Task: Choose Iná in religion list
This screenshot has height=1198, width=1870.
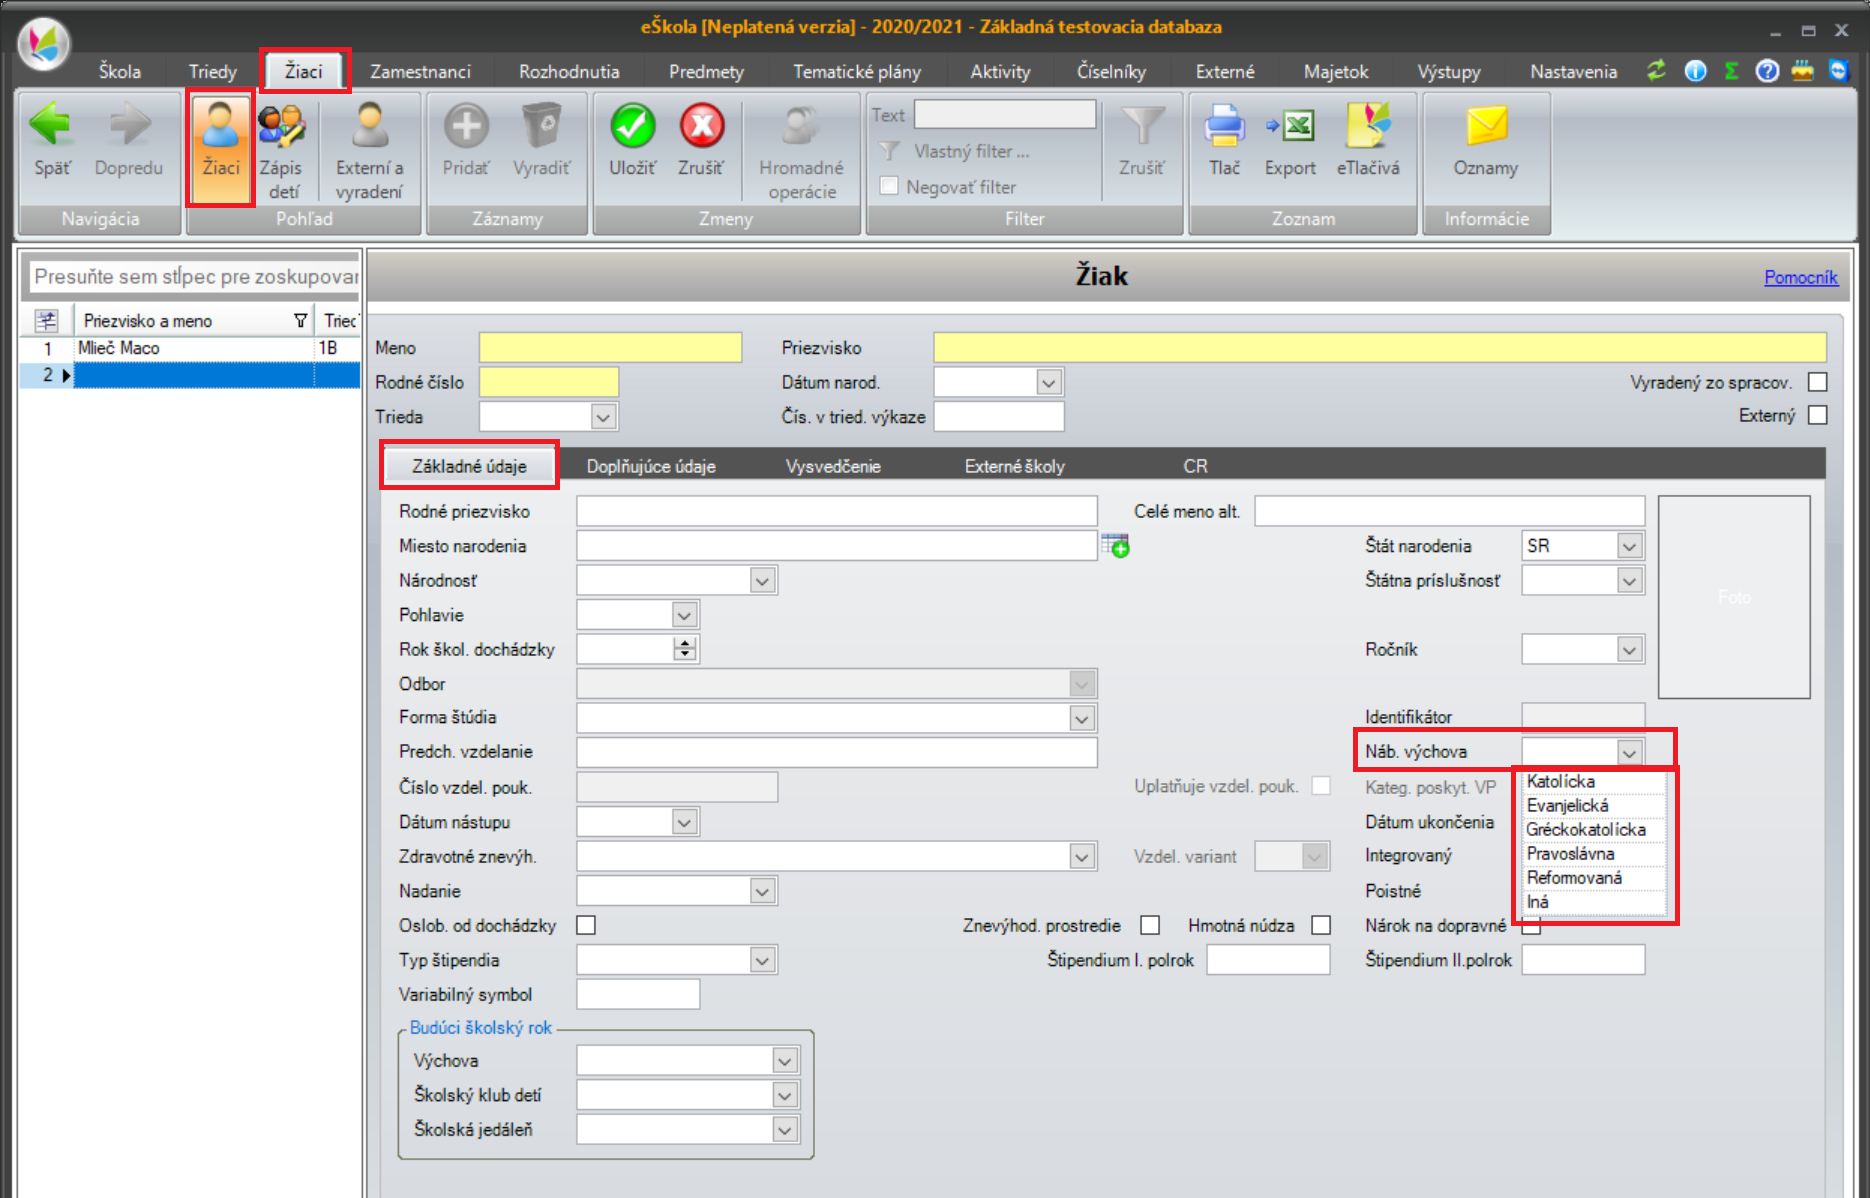Action: click(x=1594, y=902)
